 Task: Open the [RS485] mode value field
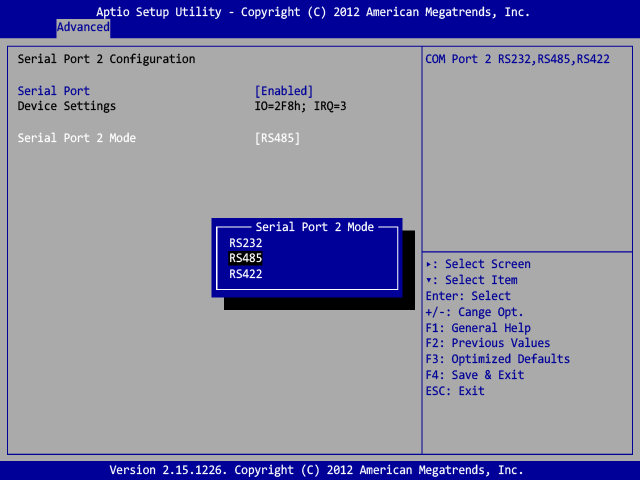click(277, 138)
